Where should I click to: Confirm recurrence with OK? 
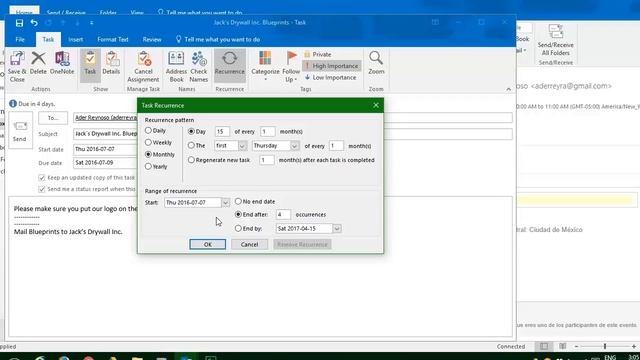[207, 244]
